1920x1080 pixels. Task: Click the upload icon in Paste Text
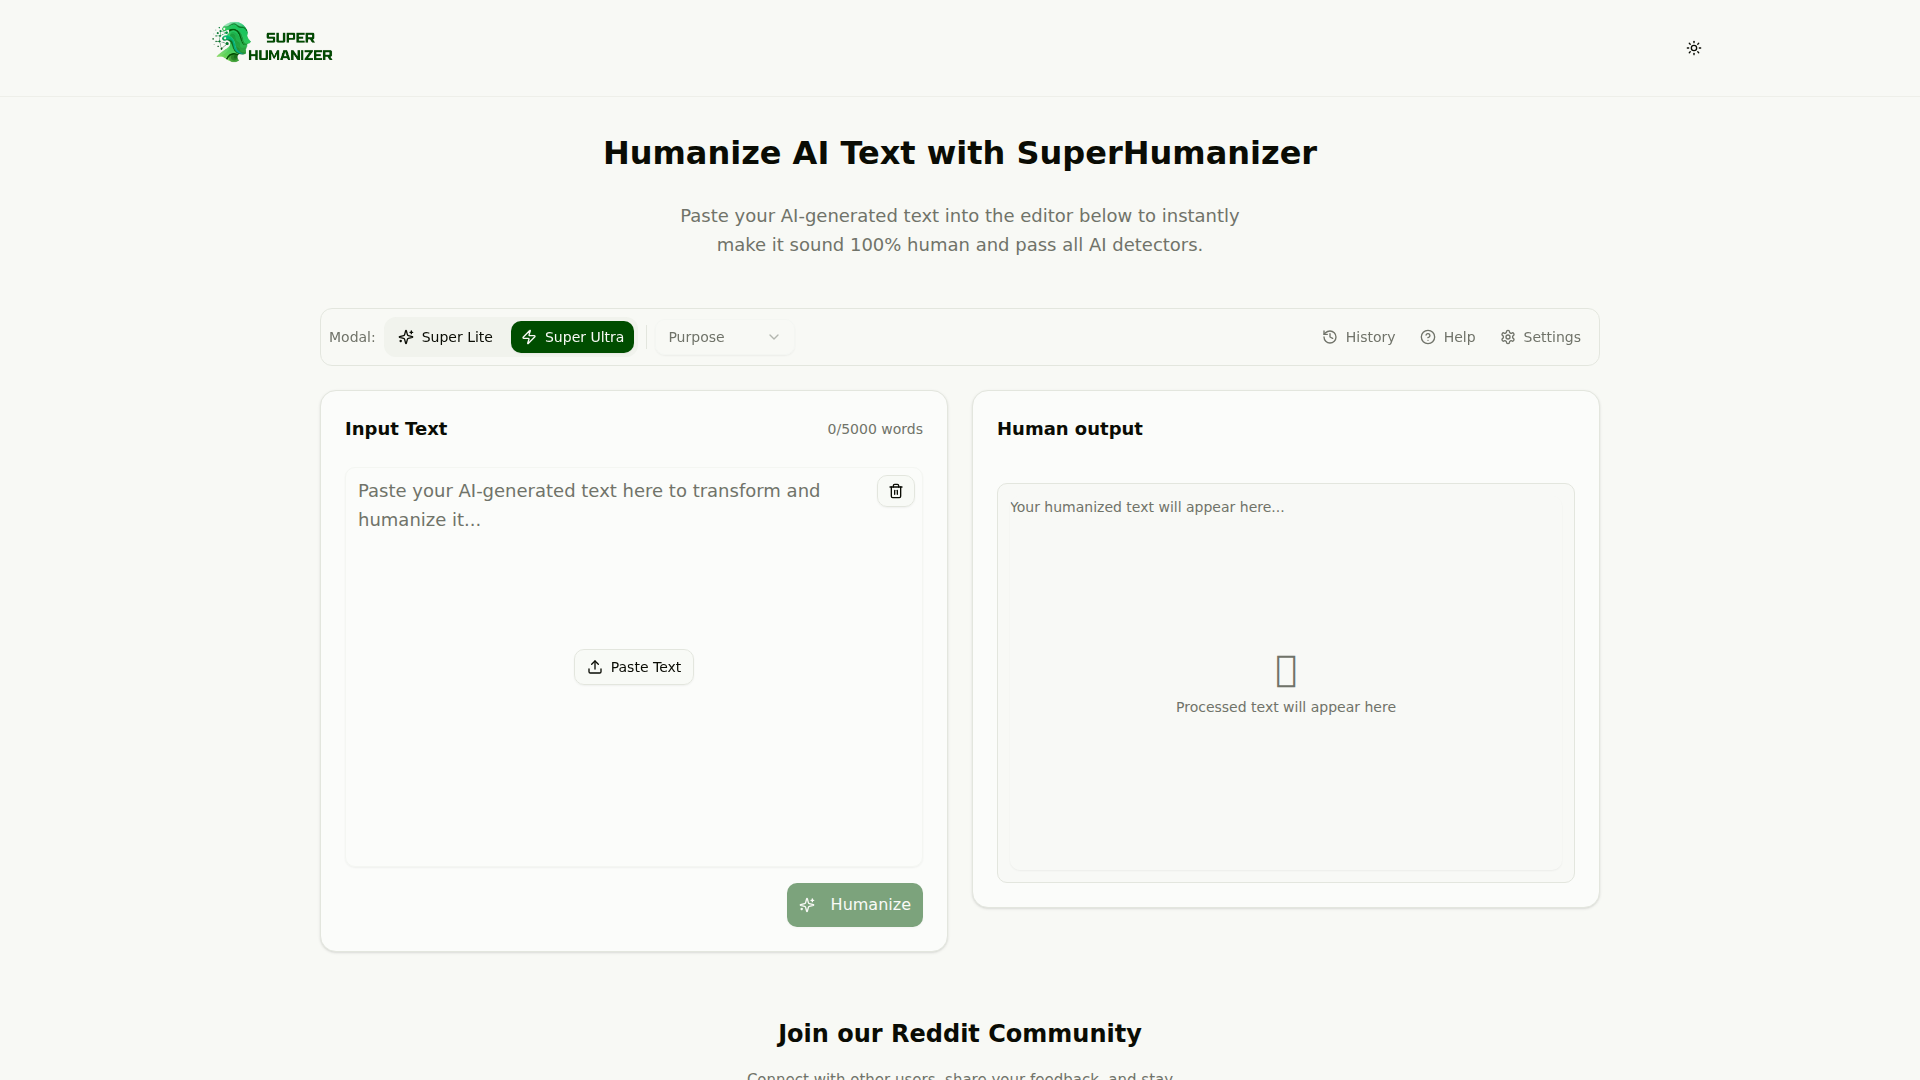point(595,667)
